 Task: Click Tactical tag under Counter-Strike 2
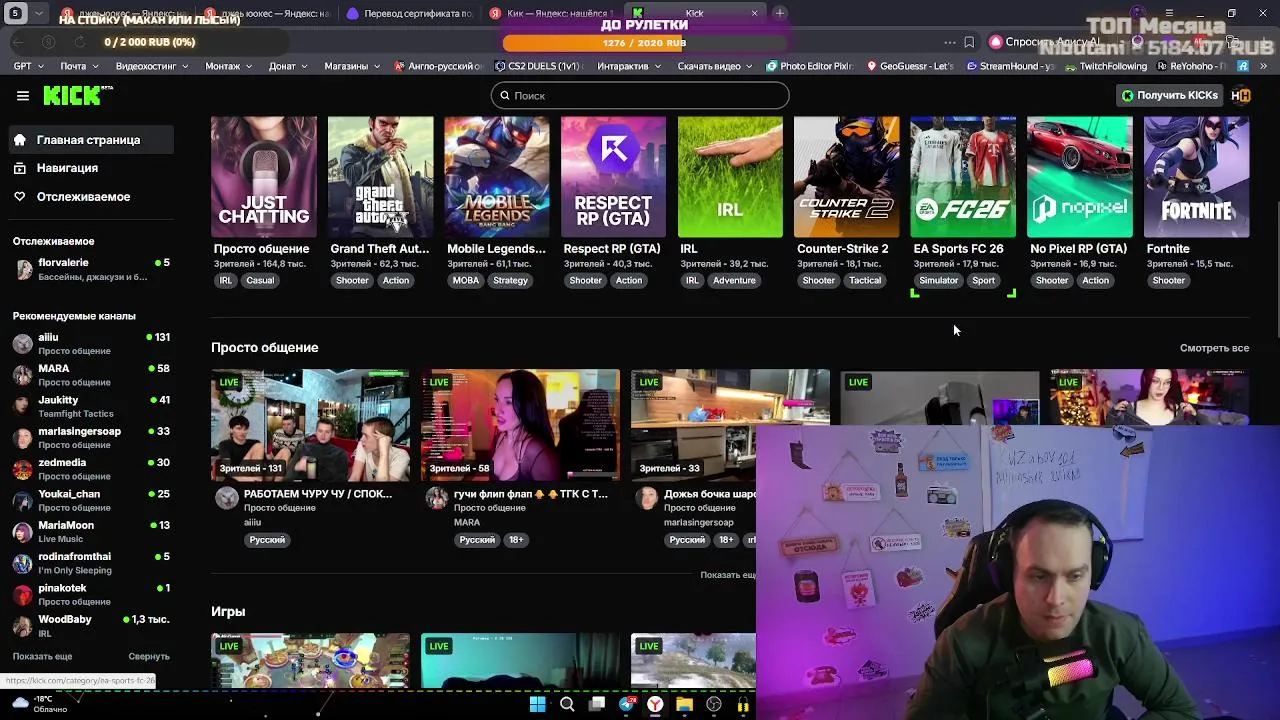pyautogui.click(x=865, y=280)
